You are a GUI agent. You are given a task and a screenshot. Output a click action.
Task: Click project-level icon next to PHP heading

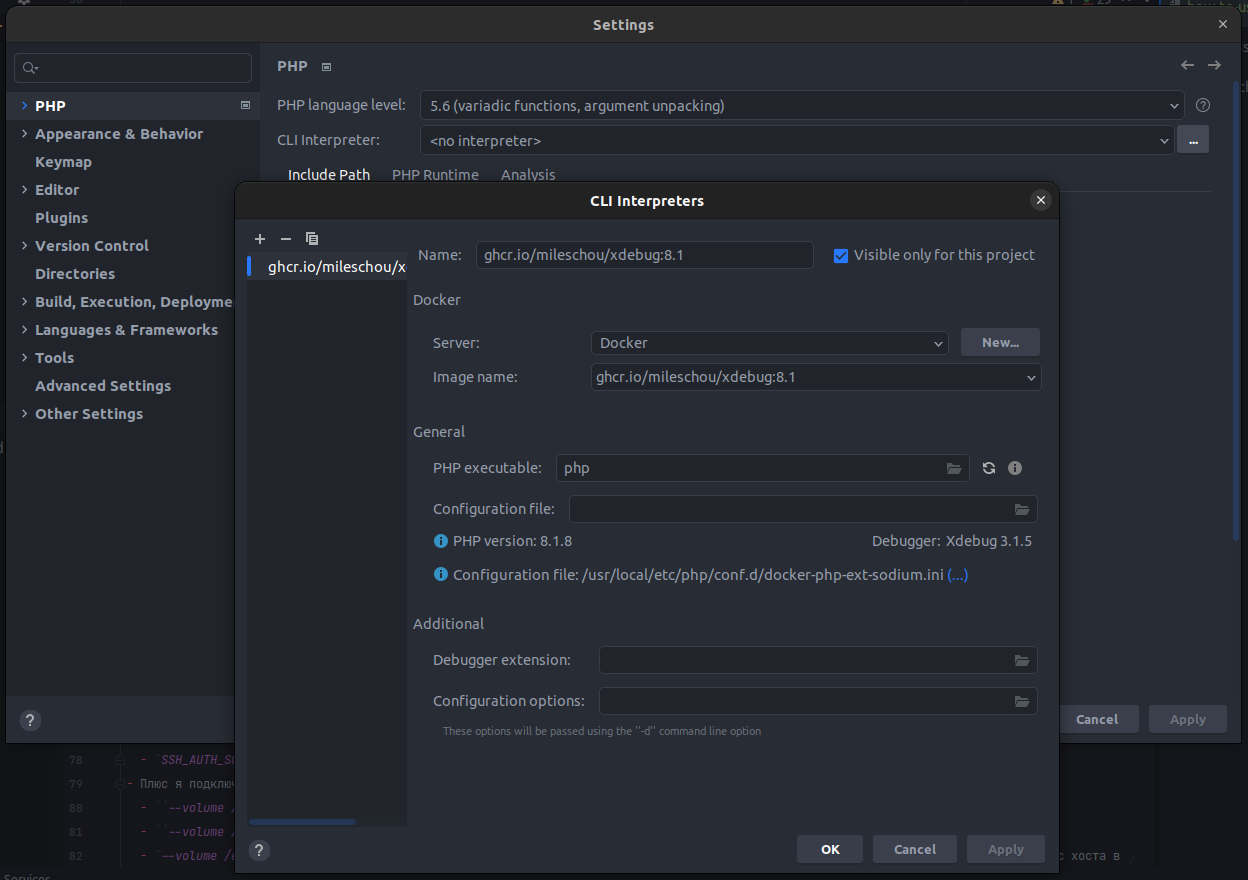[326, 67]
